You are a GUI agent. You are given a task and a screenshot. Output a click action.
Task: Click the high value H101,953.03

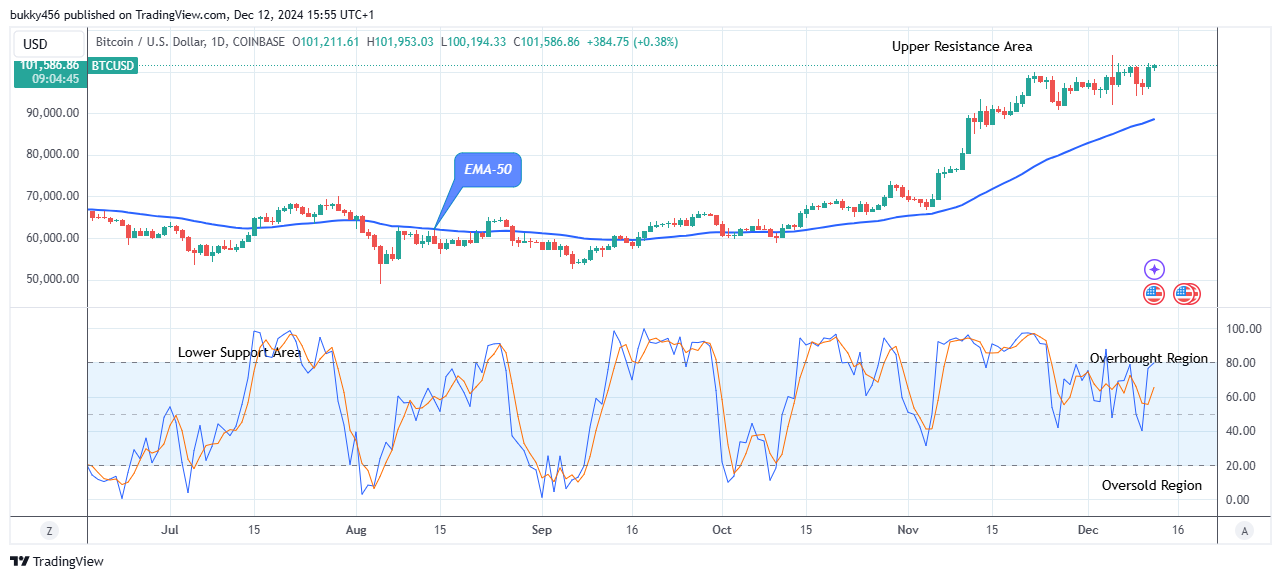pyautogui.click(x=401, y=42)
